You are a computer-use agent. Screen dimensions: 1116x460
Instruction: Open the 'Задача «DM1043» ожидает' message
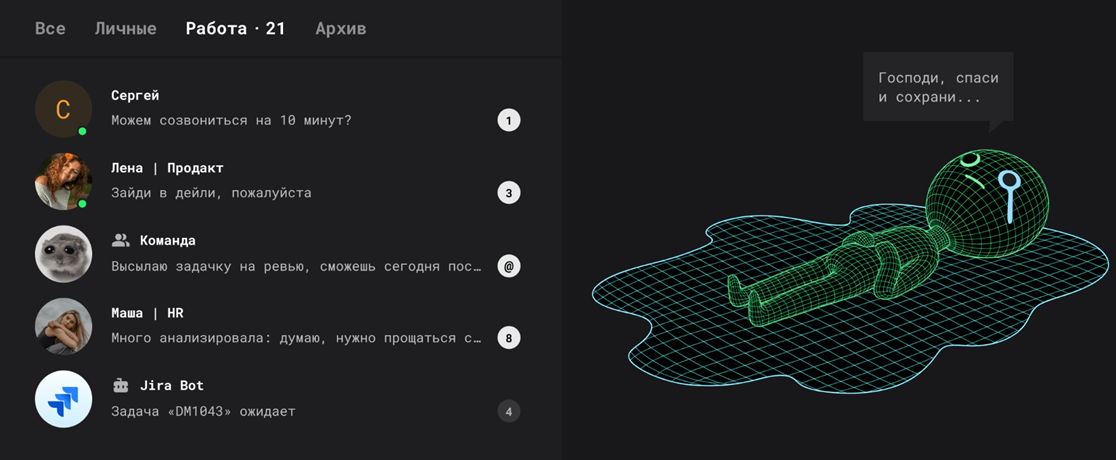tap(203, 411)
